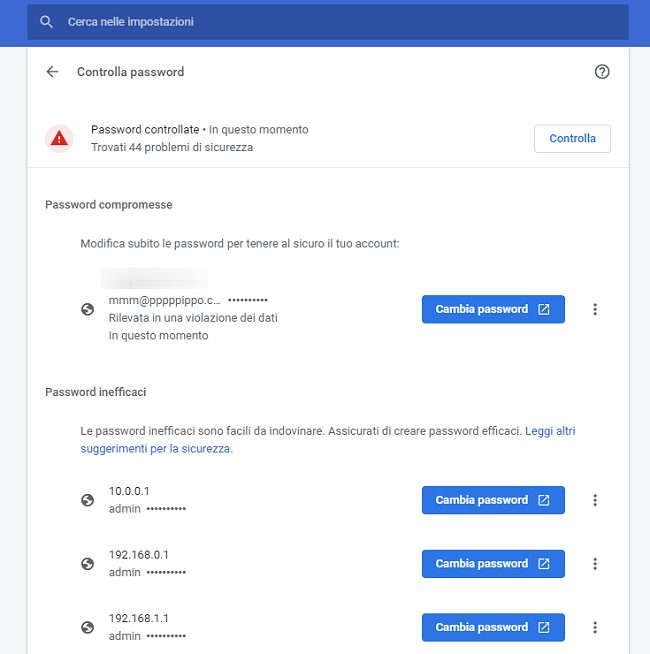The image size is (650, 654).
Task: Click Cambia password for compromised account
Action: [x=493, y=309]
